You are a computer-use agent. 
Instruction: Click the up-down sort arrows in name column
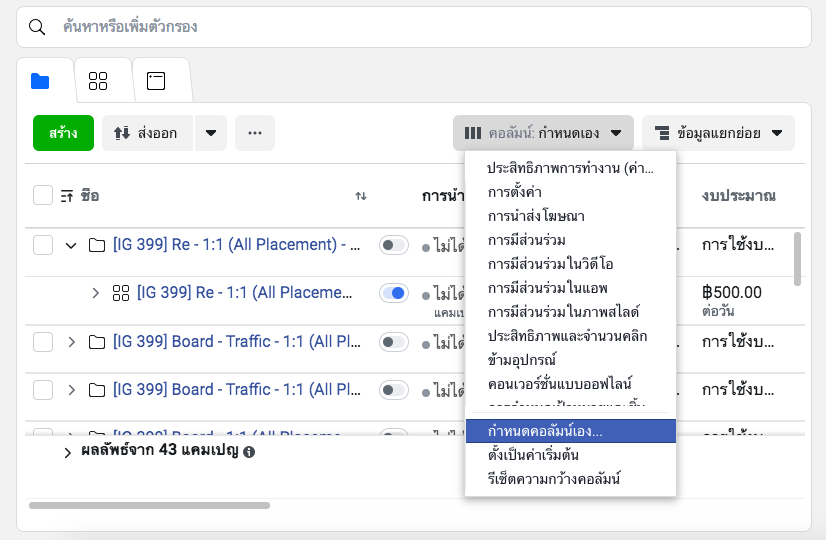pos(361,196)
